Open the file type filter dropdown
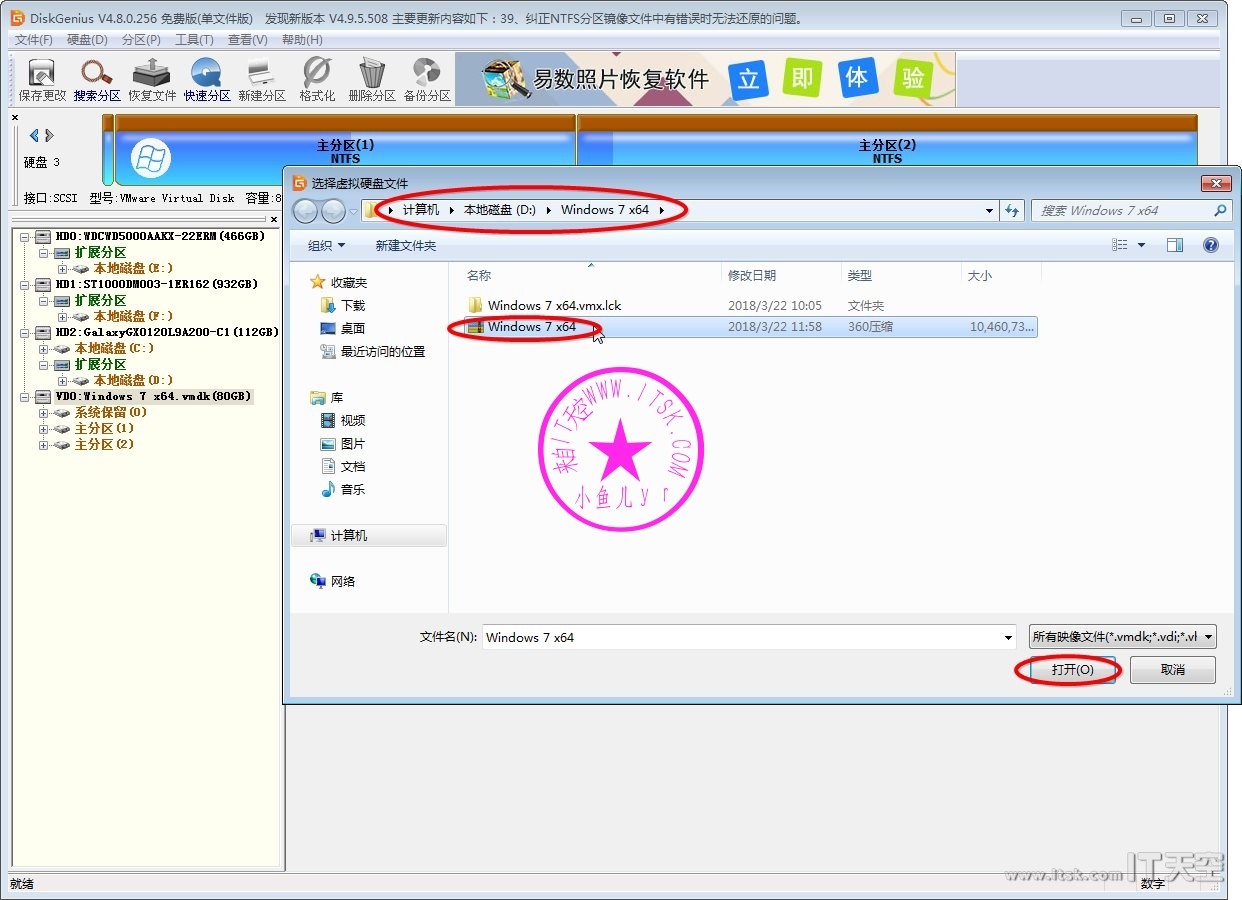Screen dimensions: 1242x900 pos(1122,637)
